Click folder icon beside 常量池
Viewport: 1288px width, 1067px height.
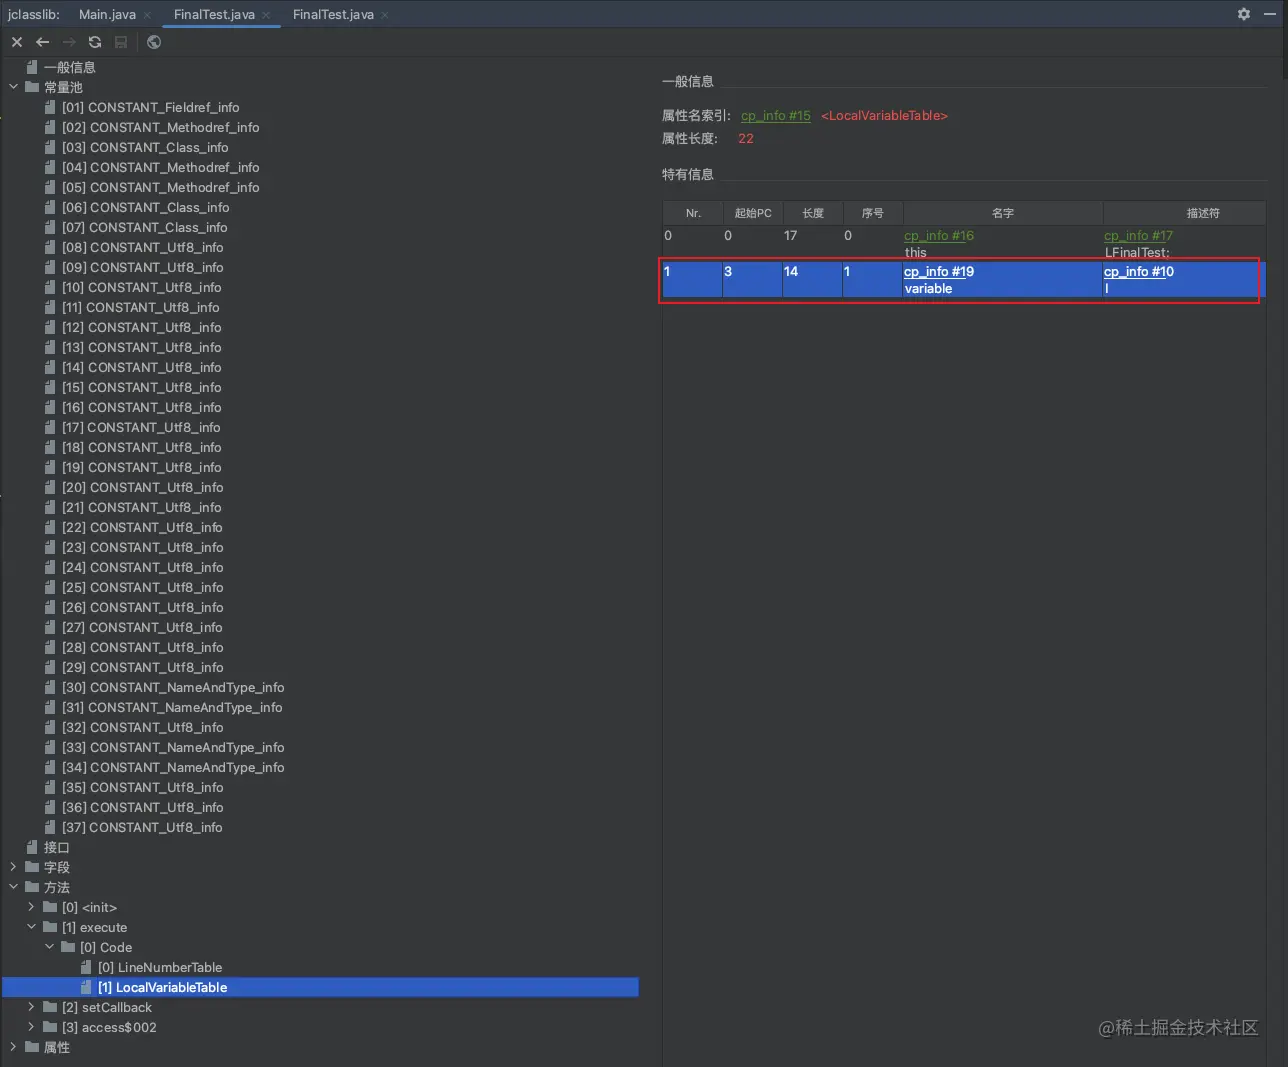[32, 87]
